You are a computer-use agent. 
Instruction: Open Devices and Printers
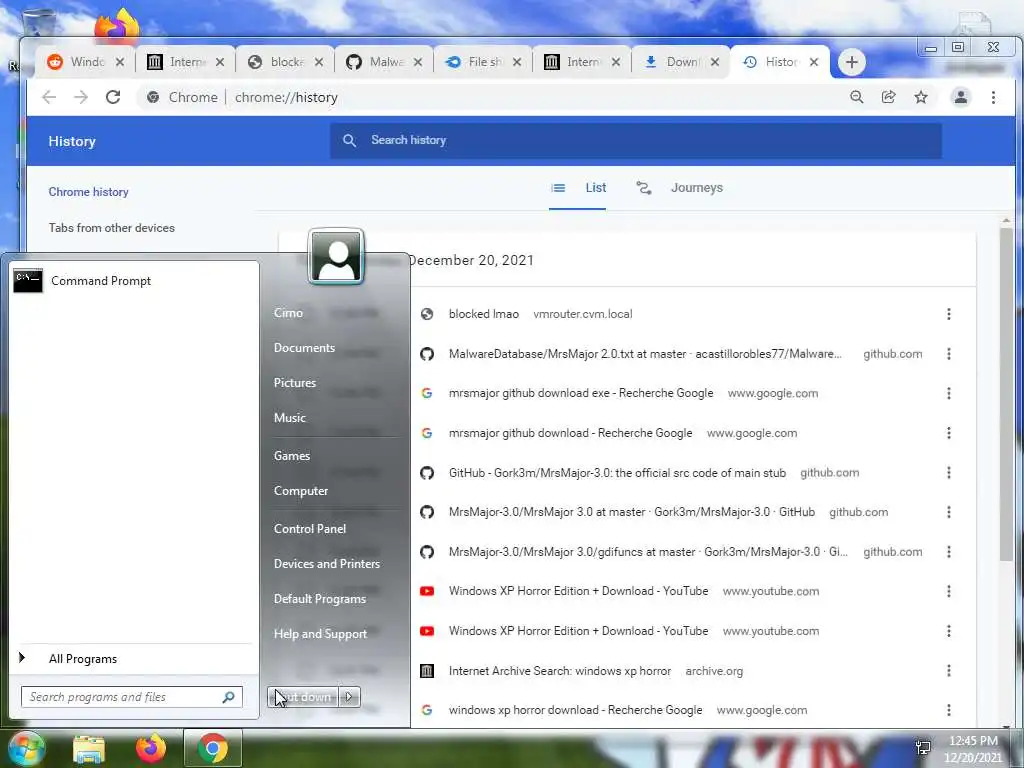327,564
